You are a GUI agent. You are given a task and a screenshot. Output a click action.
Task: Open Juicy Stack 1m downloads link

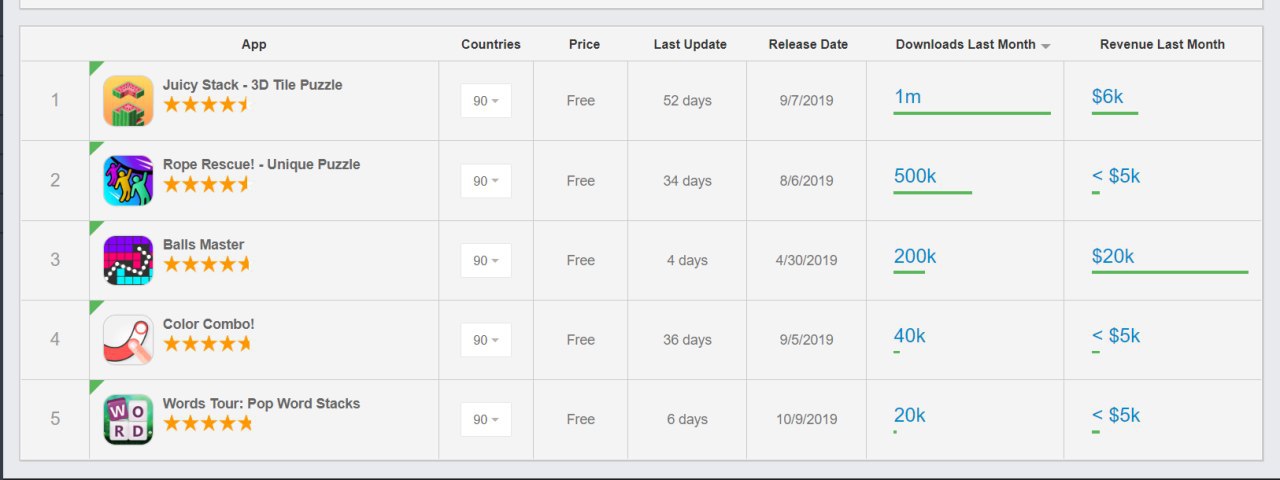pos(907,97)
